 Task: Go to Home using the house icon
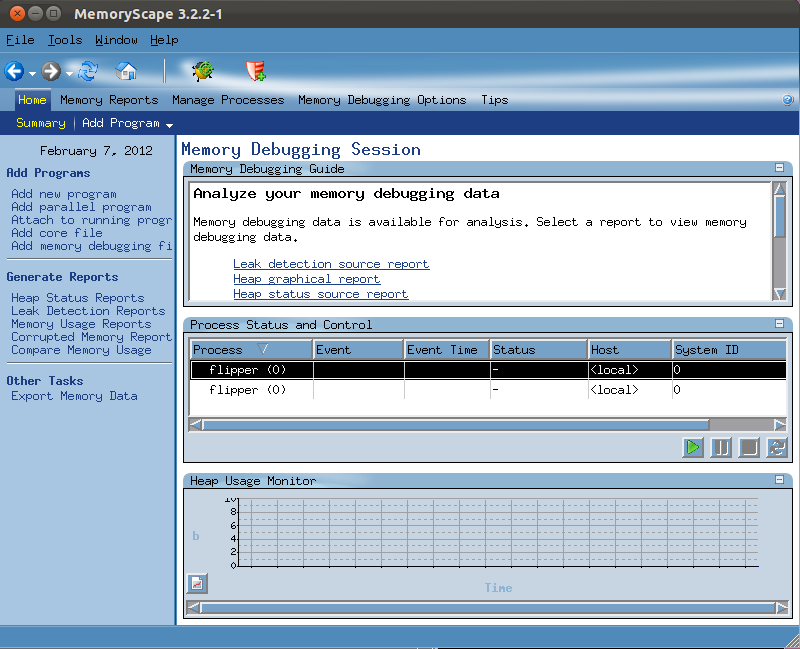pos(126,71)
